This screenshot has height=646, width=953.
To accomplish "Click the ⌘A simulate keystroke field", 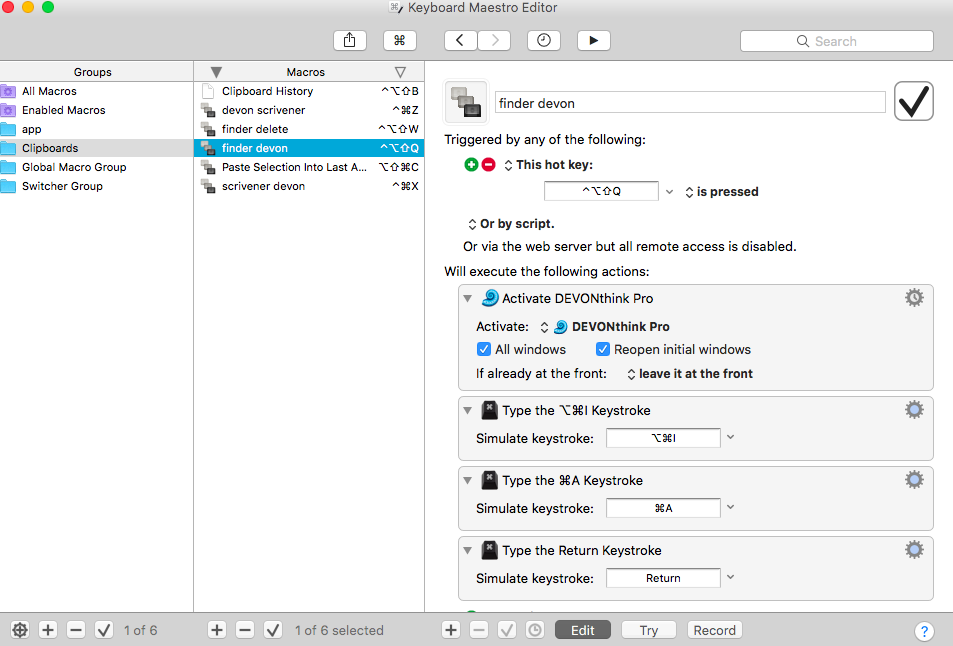I will coord(663,507).
